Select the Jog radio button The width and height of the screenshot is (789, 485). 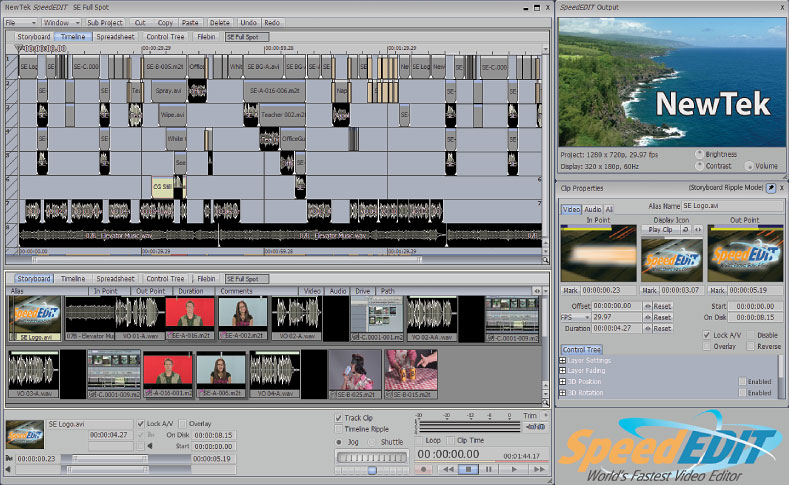click(x=339, y=442)
